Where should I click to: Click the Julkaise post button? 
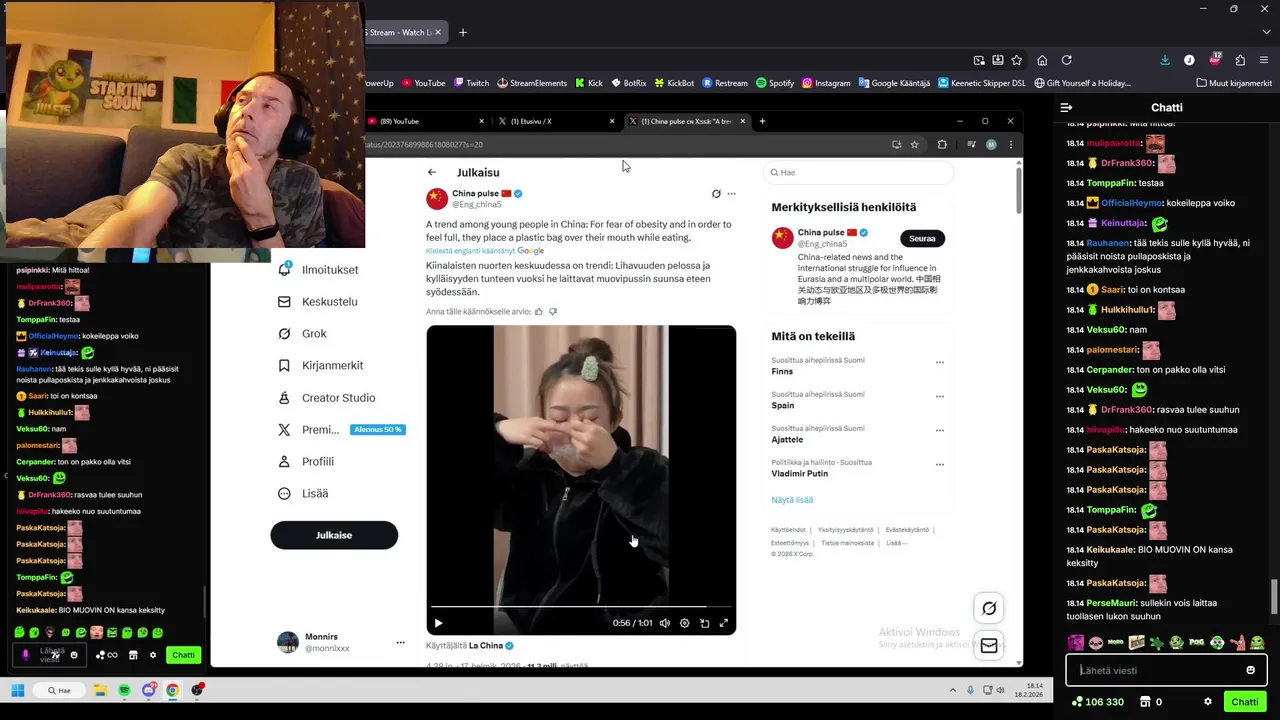point(334,535)
